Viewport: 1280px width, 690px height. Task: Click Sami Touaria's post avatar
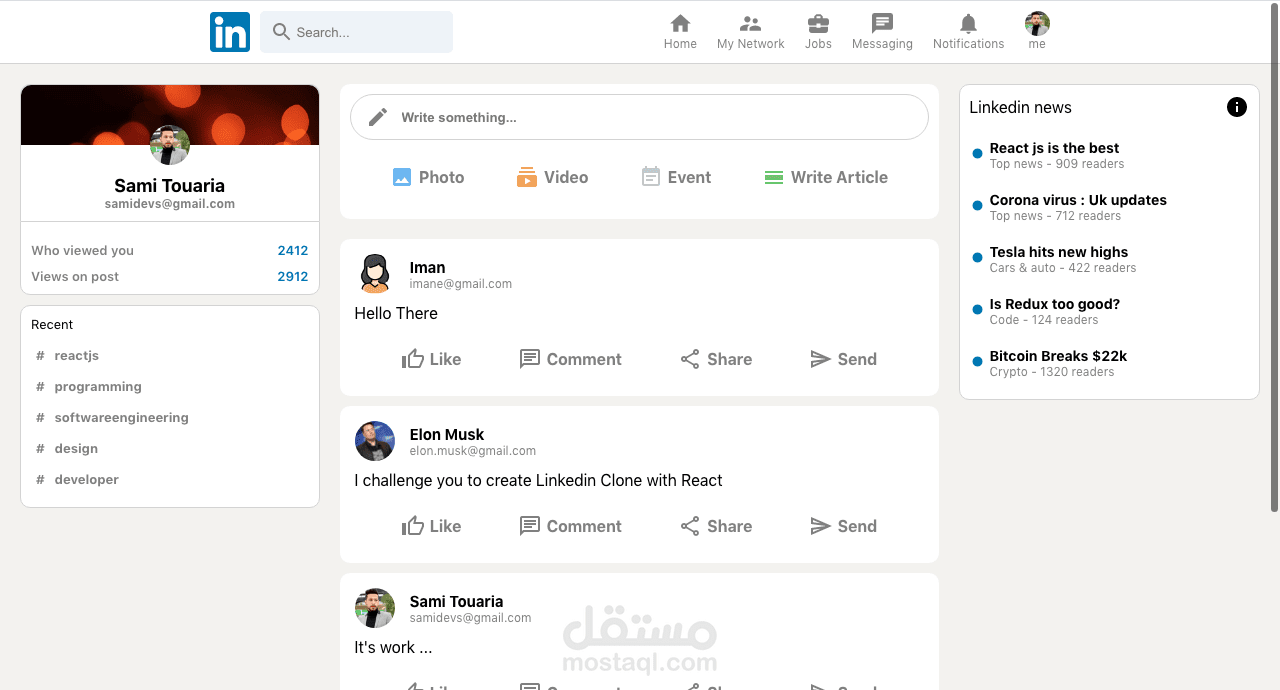(375, 608)
